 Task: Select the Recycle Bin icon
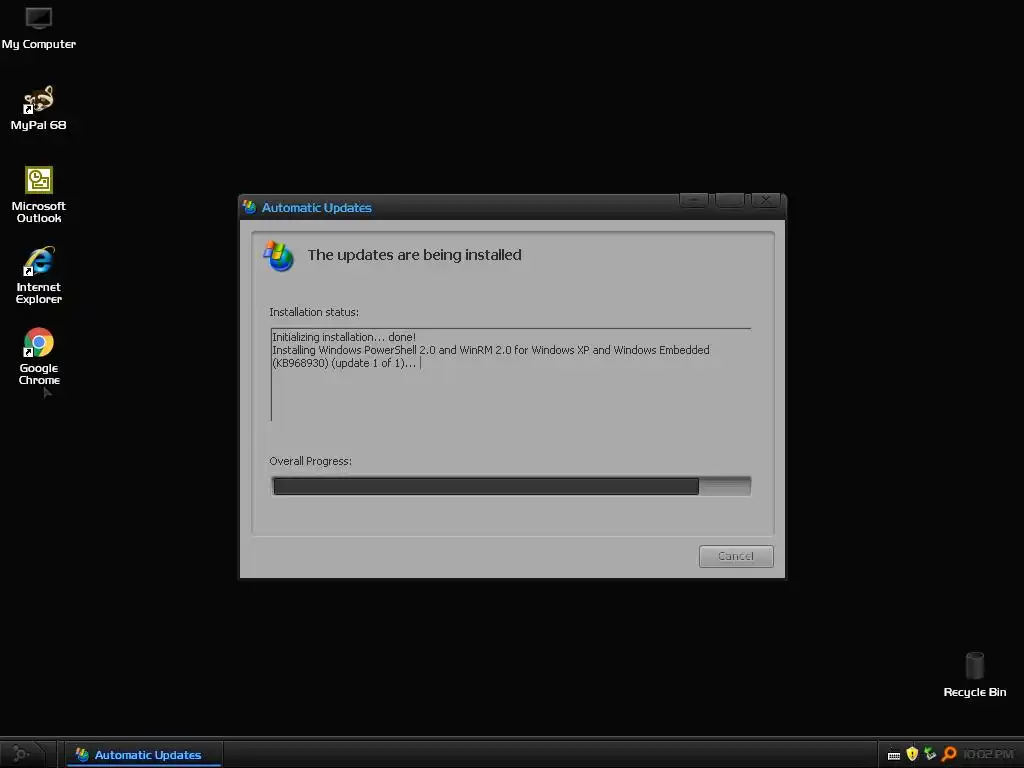[x=974, y=675]
